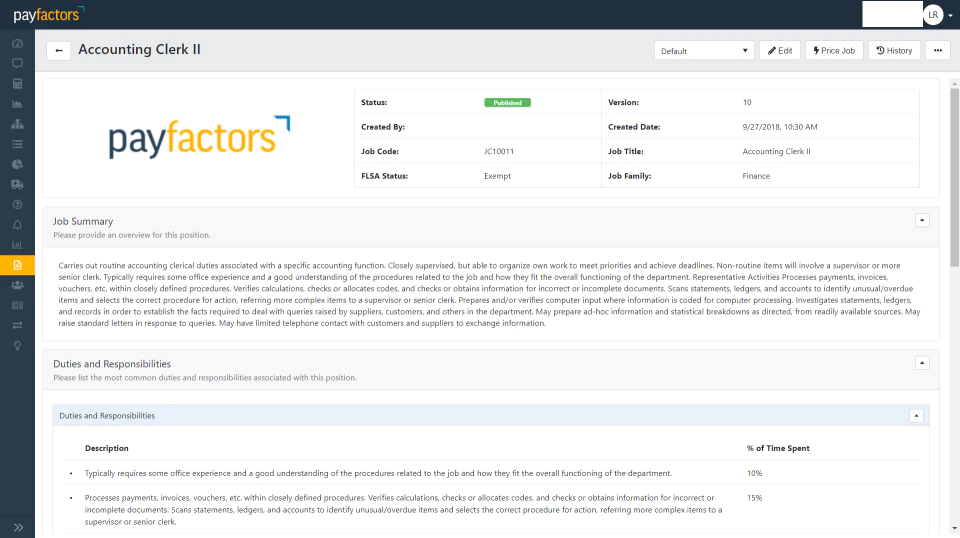Click the Published status badge

[508, 103]
